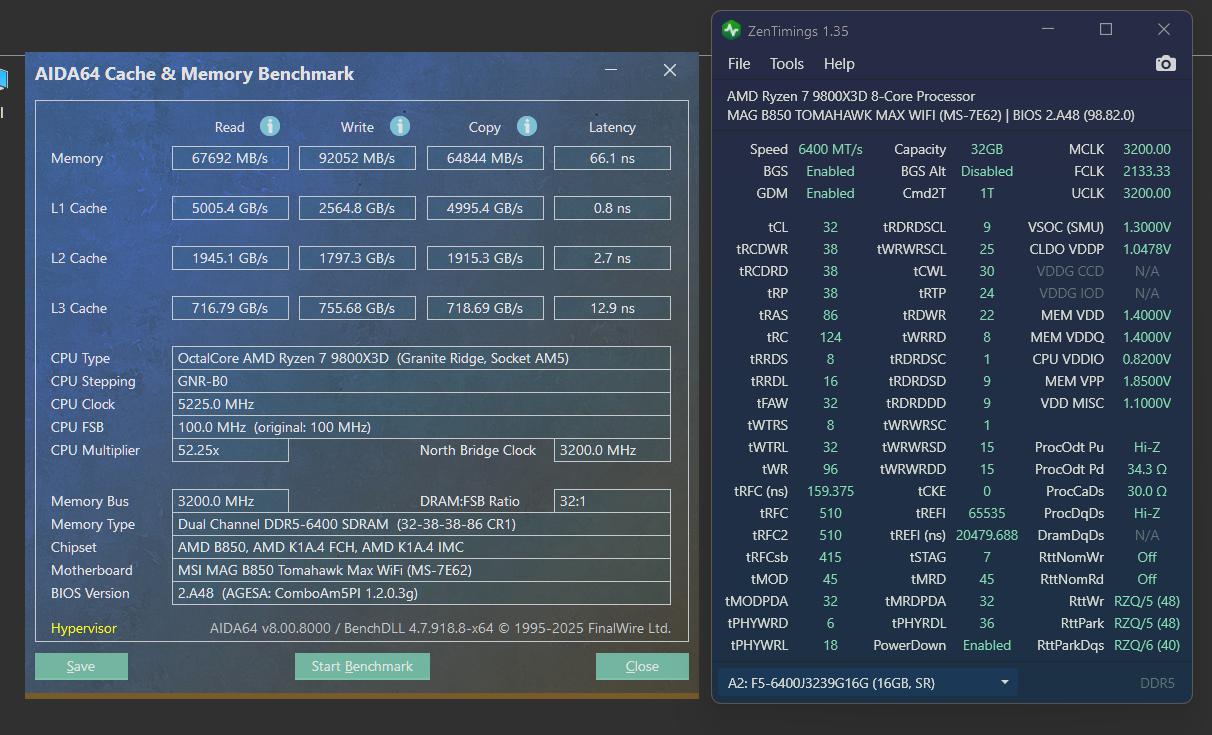1212x735 pixels.
Task: Click the Chipset AMD B850 field
Action: click(x=421, y=547)
